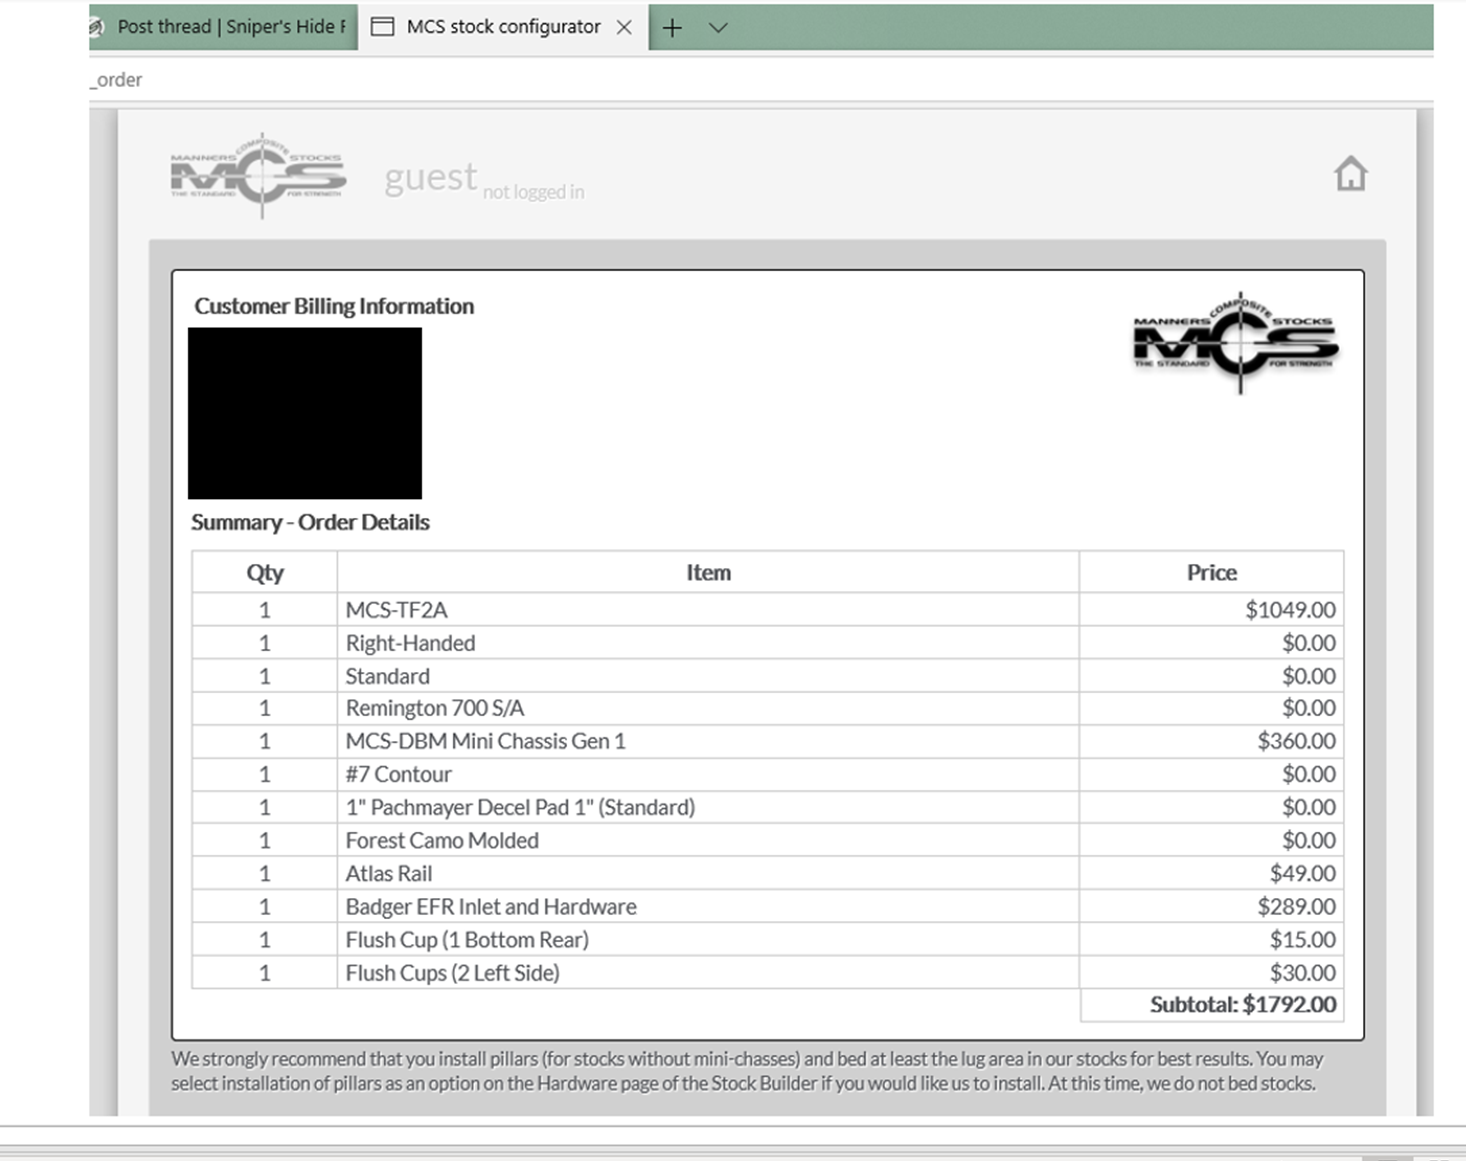This screenshot has height=1161, width=1466.
Task: Click the Atlas Rail item cell
Action: tap(708, 873)
